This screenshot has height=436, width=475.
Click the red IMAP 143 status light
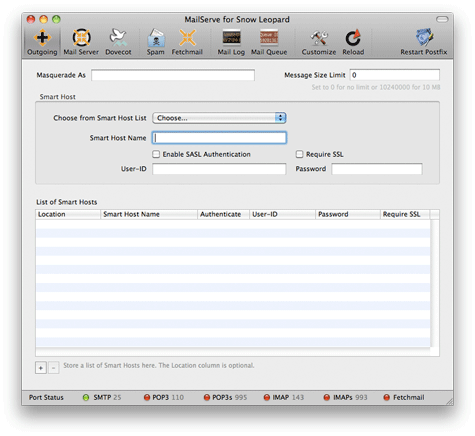click(267, 397)
